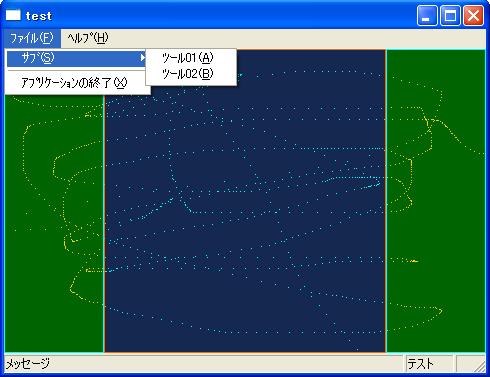
Task: Select the サブ(S) submenu entry
Action: [77, 58]
